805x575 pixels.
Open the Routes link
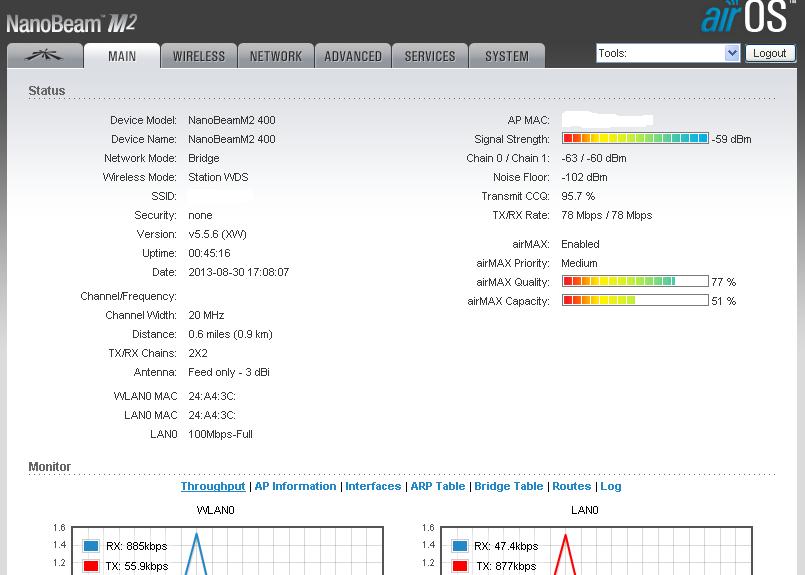(571, 486)
